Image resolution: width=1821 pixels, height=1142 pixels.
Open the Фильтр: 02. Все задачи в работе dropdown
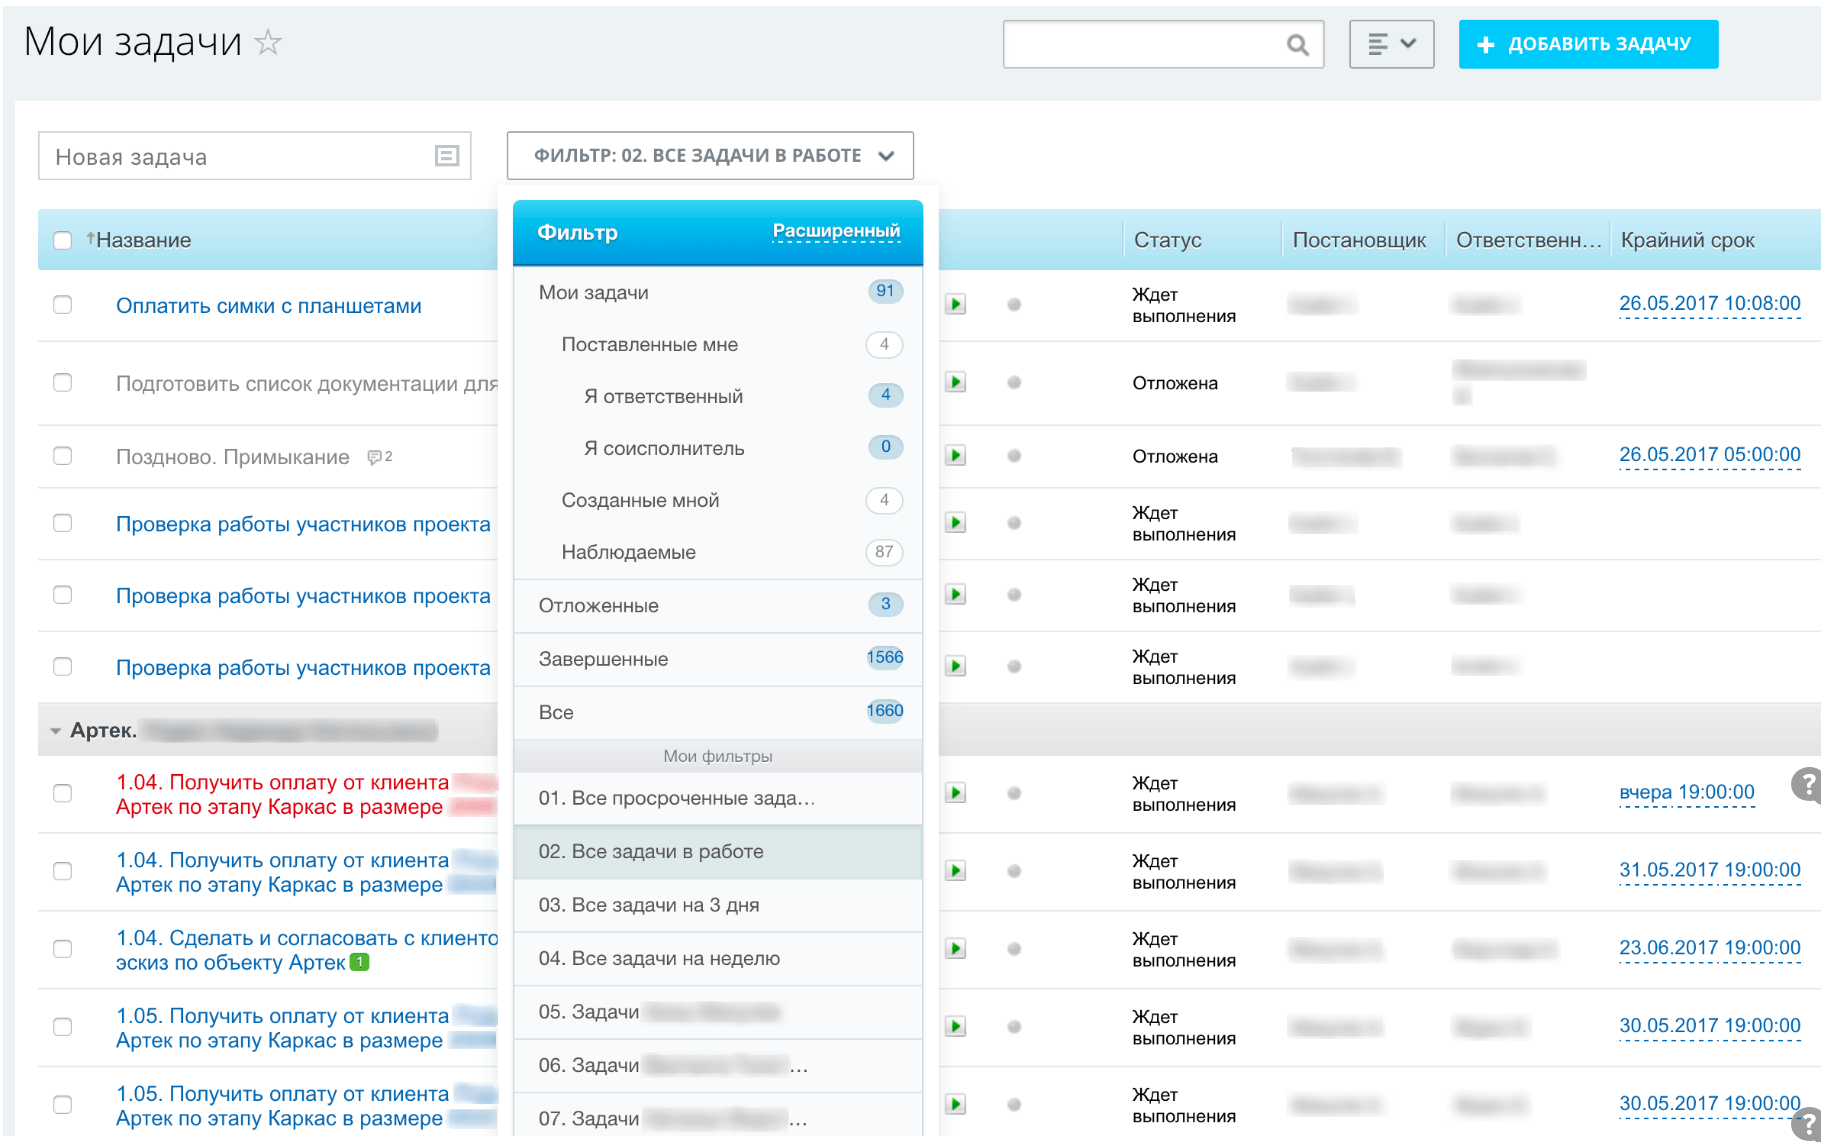click(x=710, y=156)
